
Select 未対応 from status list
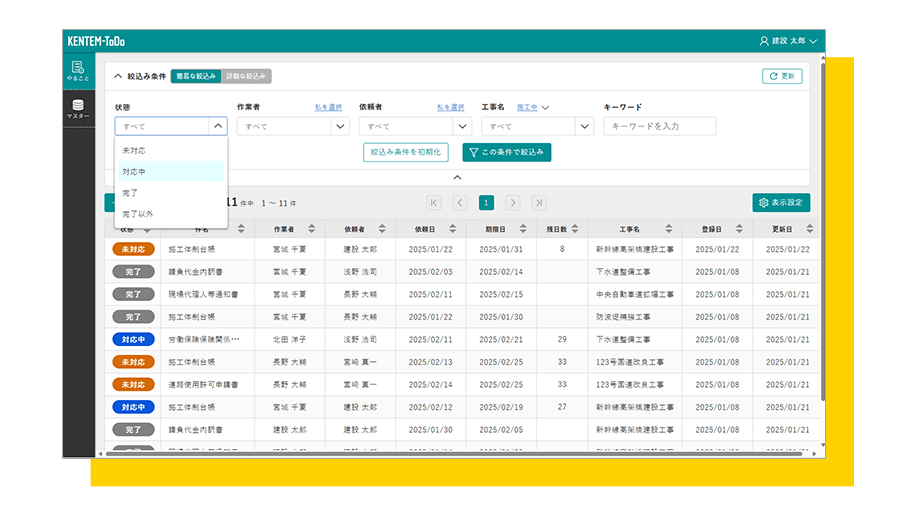pyautogui.click(x=171, y=151)
